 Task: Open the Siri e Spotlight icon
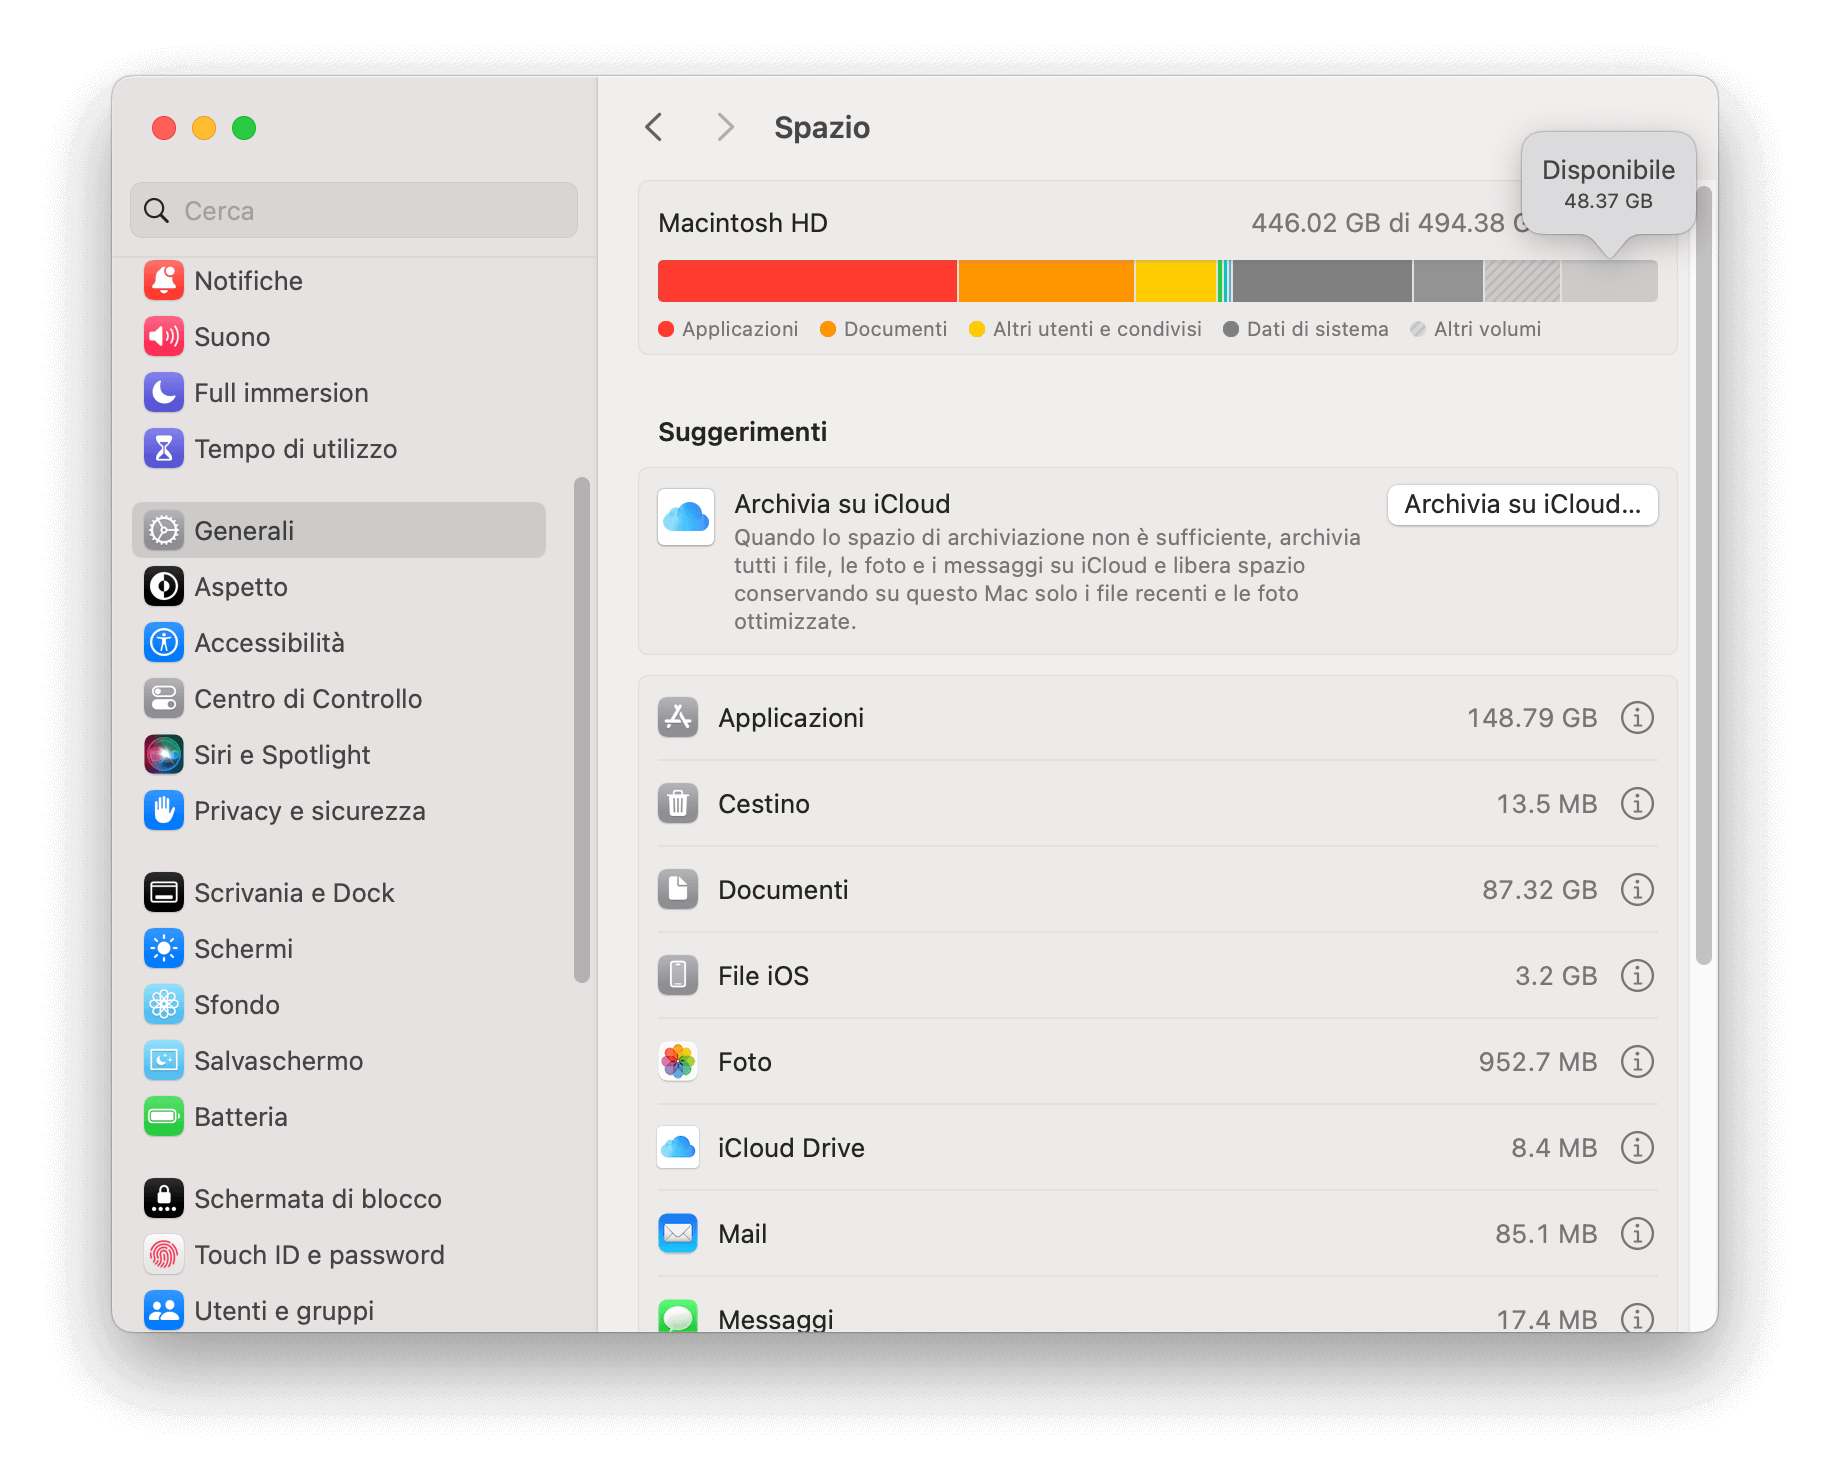pyautogui.click(x=164, y=755)
